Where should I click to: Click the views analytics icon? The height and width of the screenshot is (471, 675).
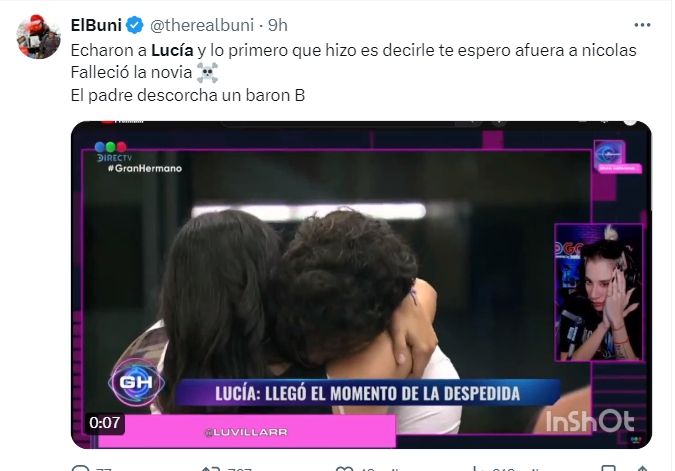pyautogui.click(x=476, y=468)
